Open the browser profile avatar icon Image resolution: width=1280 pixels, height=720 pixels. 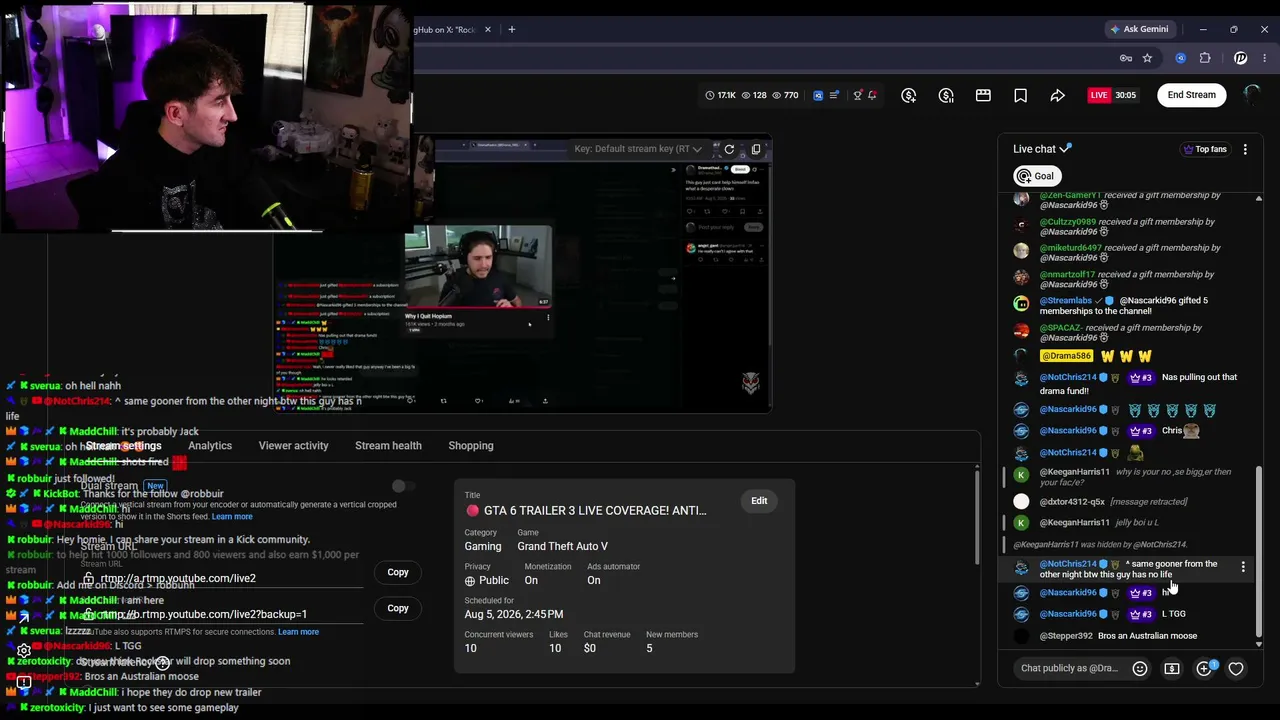tap(1241, 58)
